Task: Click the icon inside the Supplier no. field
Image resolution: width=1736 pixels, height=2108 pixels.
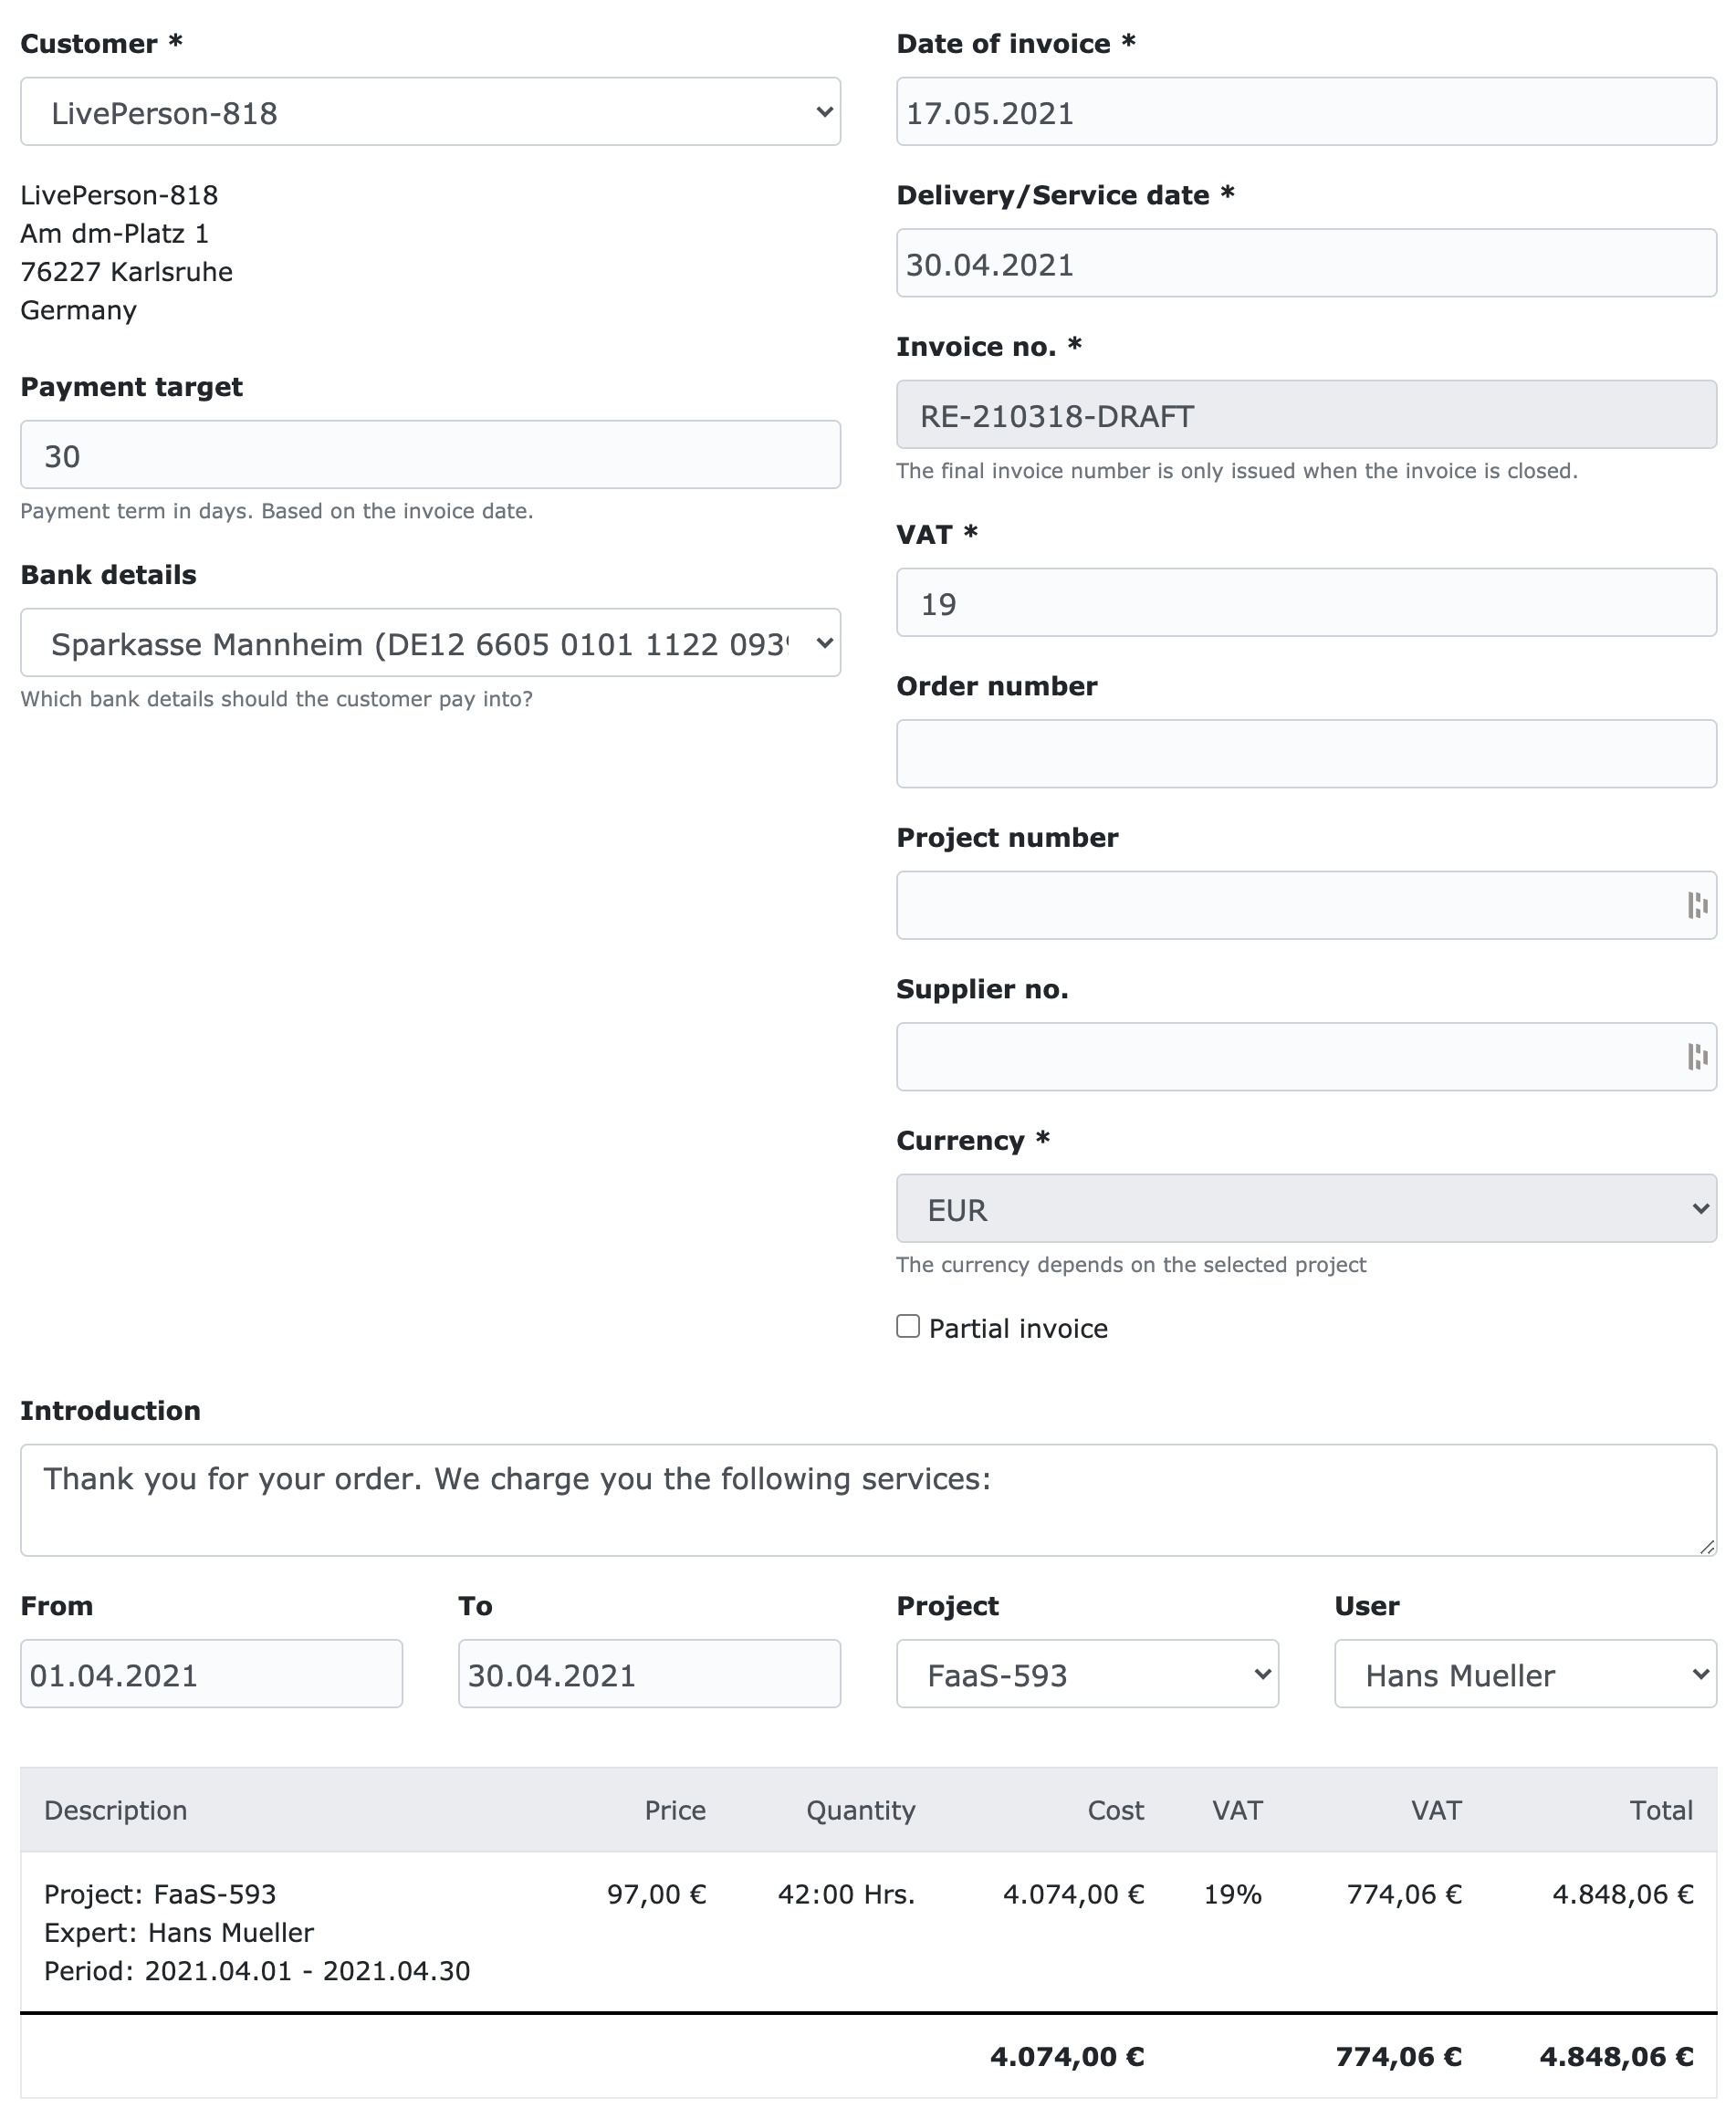Action: [x=1699, y=1057]
